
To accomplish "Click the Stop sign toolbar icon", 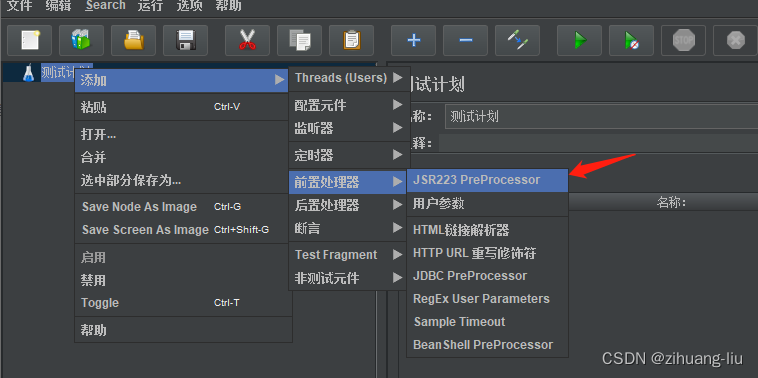I will [684, 40].
